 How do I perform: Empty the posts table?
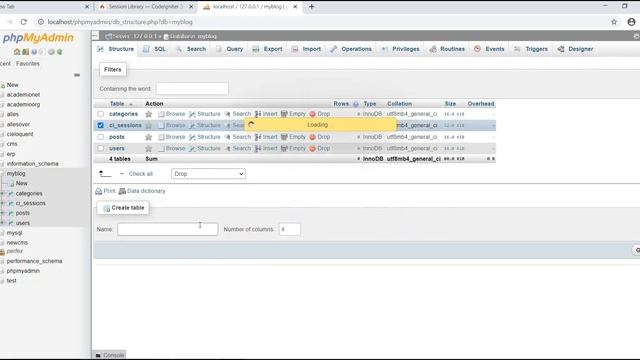click(x=293, y=137)
